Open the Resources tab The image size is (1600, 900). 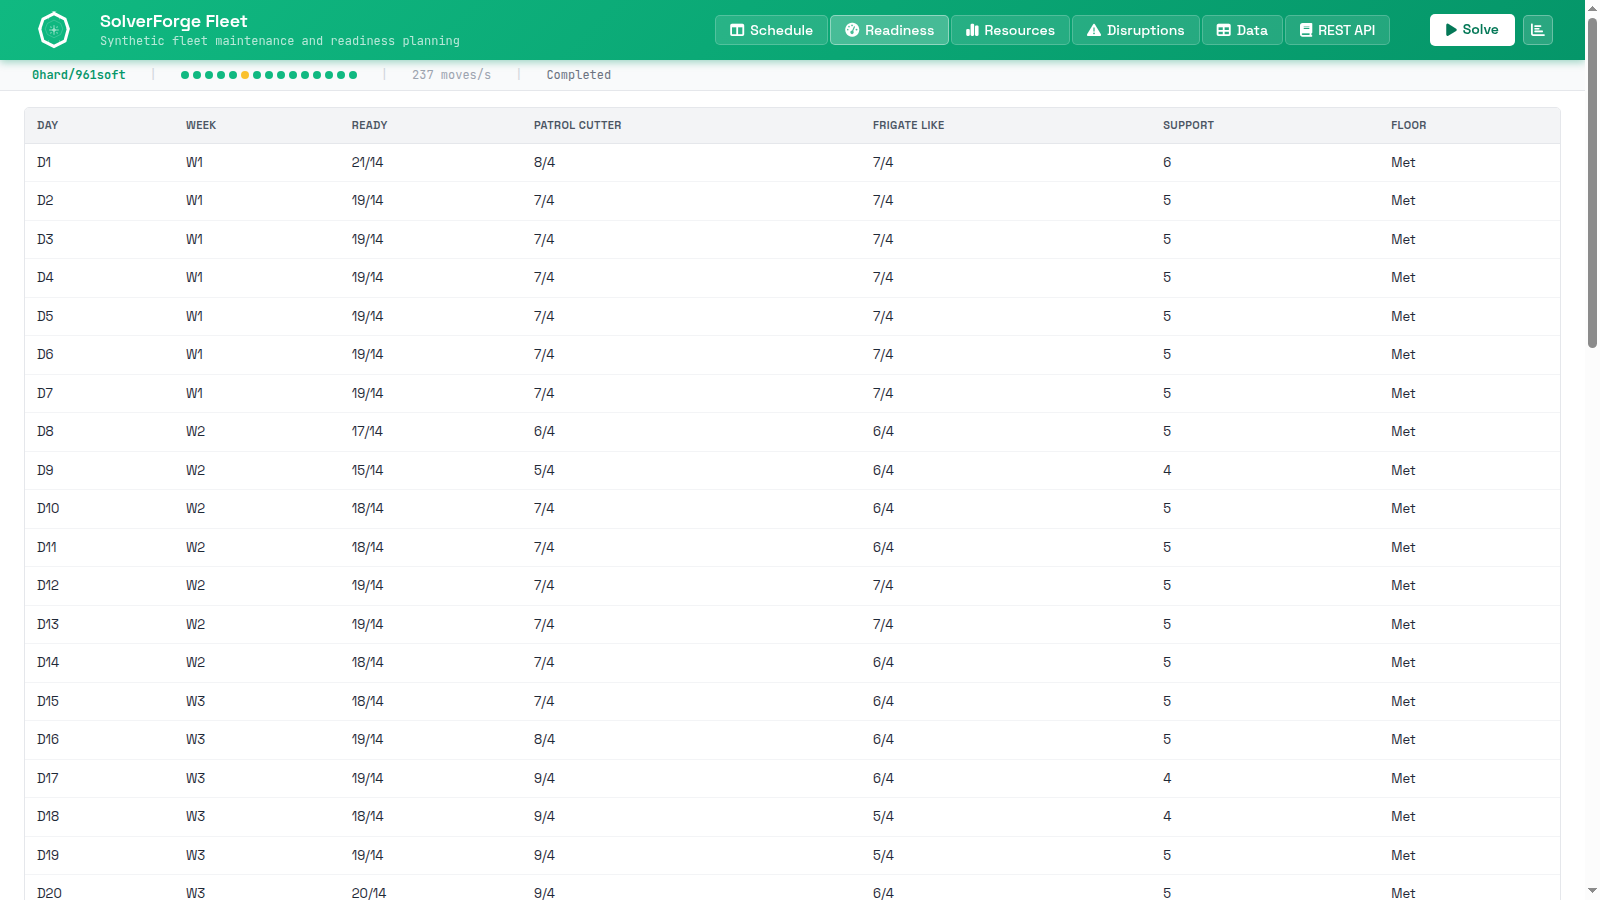1010,30
